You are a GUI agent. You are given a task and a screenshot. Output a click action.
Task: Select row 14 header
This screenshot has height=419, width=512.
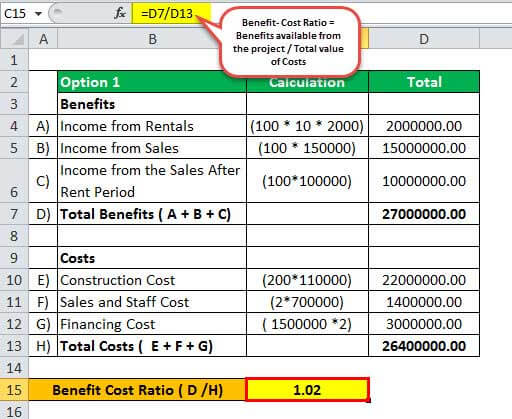14,368
